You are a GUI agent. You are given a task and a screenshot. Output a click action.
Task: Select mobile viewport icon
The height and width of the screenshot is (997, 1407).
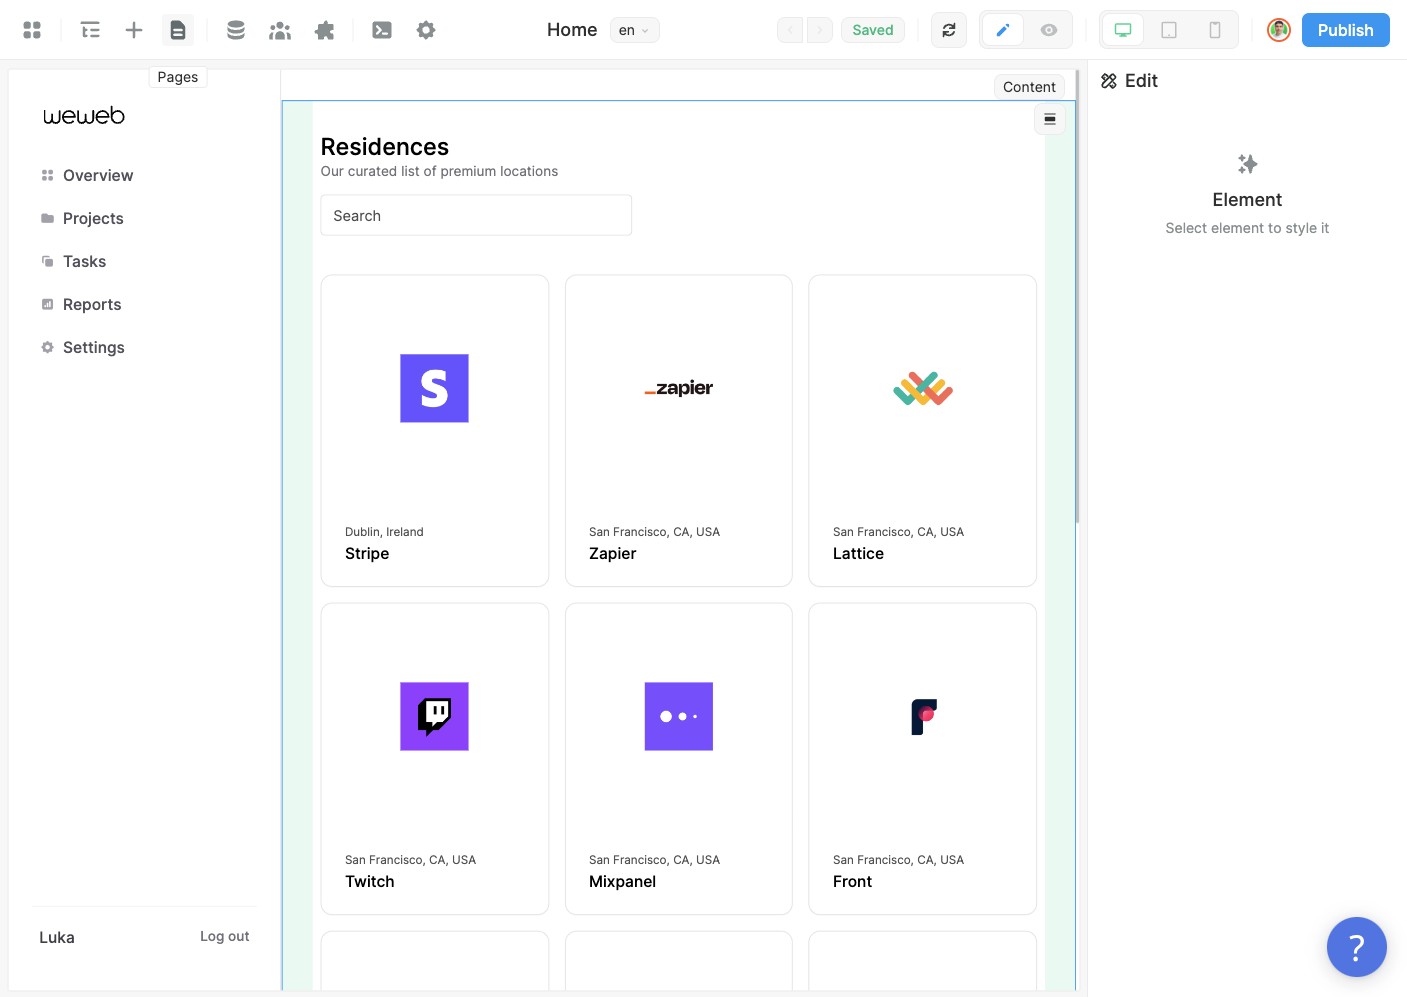tap(1215, 30)
